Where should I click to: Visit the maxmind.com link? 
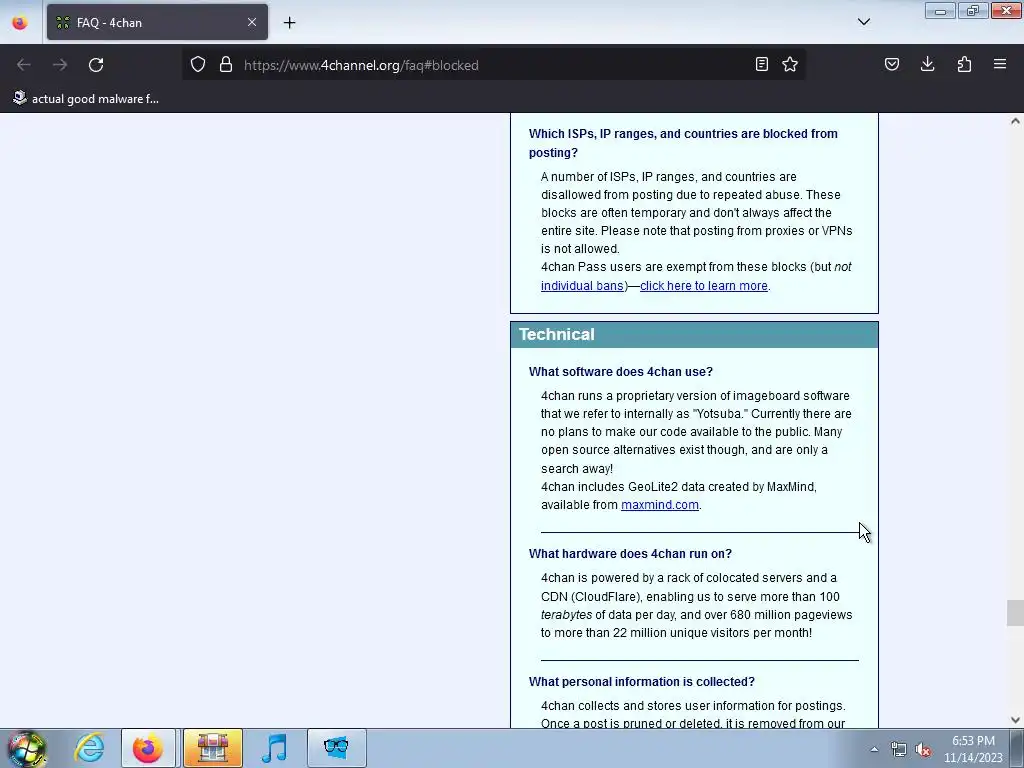point(660,505)
